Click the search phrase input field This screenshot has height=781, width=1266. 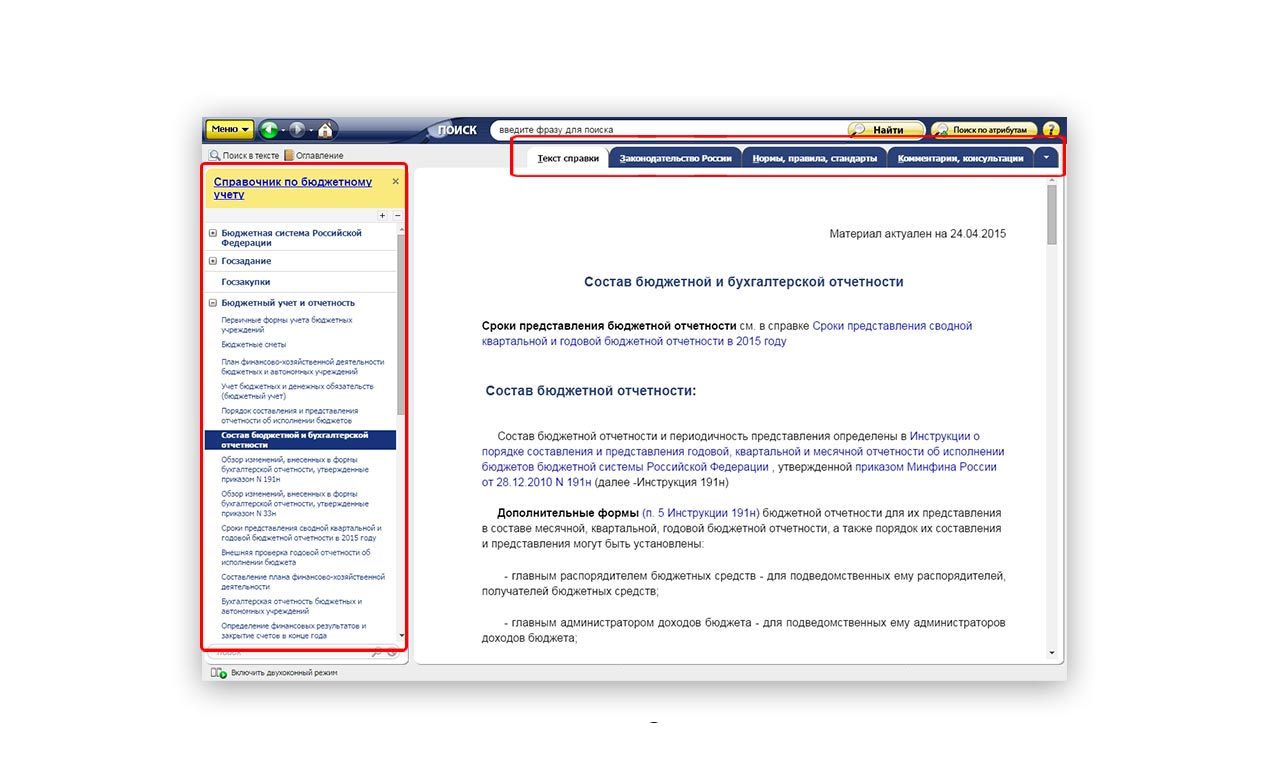[668, 129]
